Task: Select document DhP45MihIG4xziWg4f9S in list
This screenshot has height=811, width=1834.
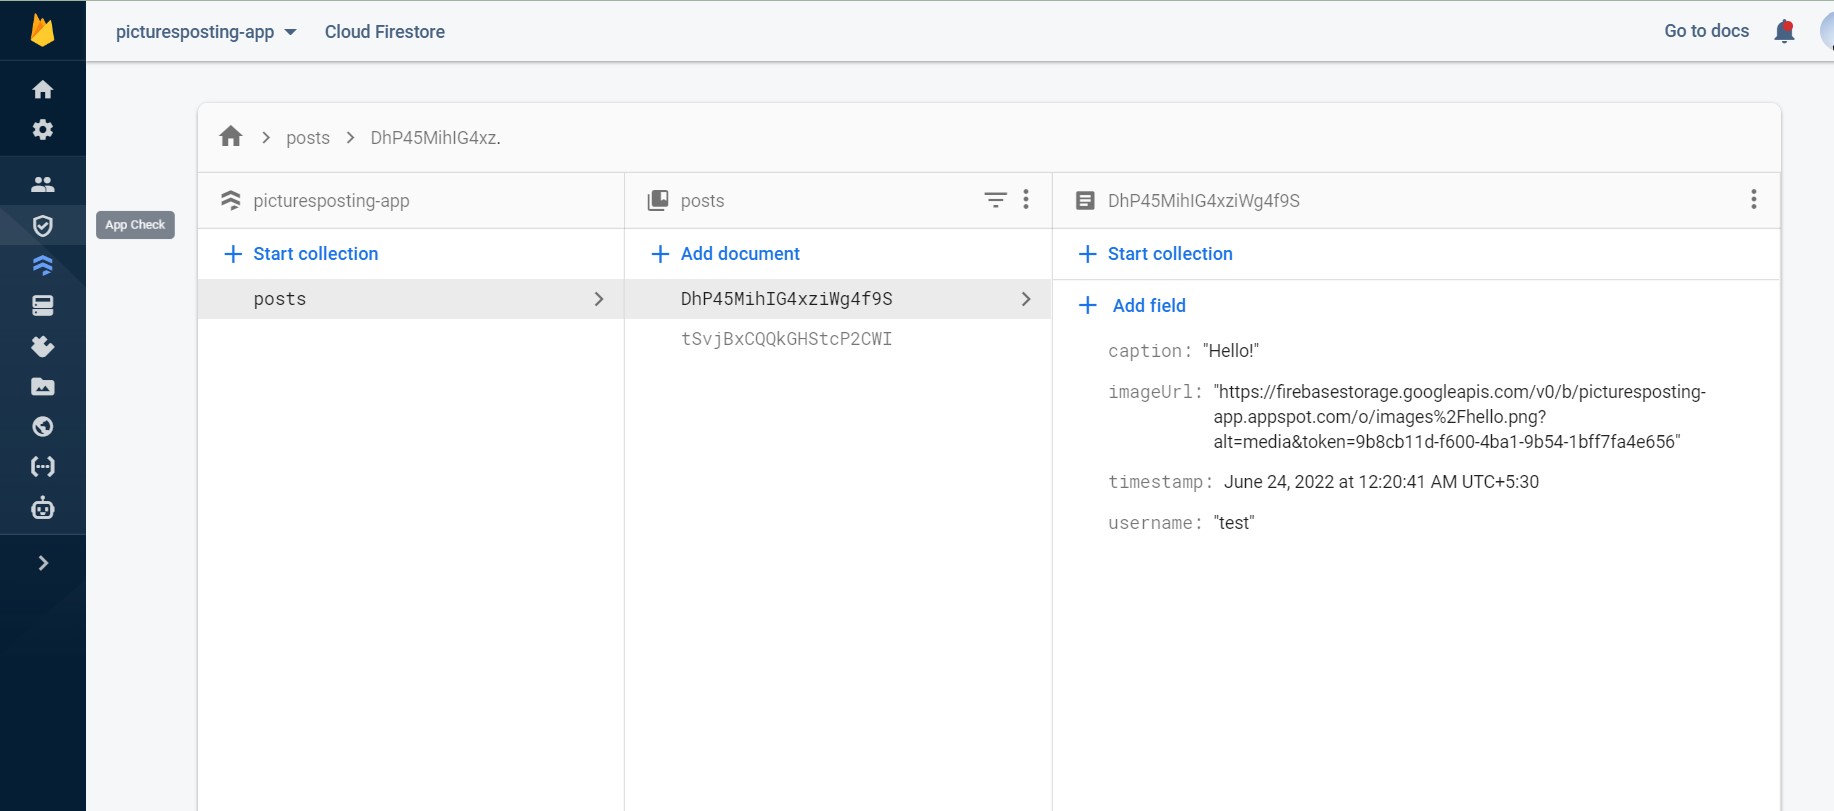Action: click(x=838, y=299)
